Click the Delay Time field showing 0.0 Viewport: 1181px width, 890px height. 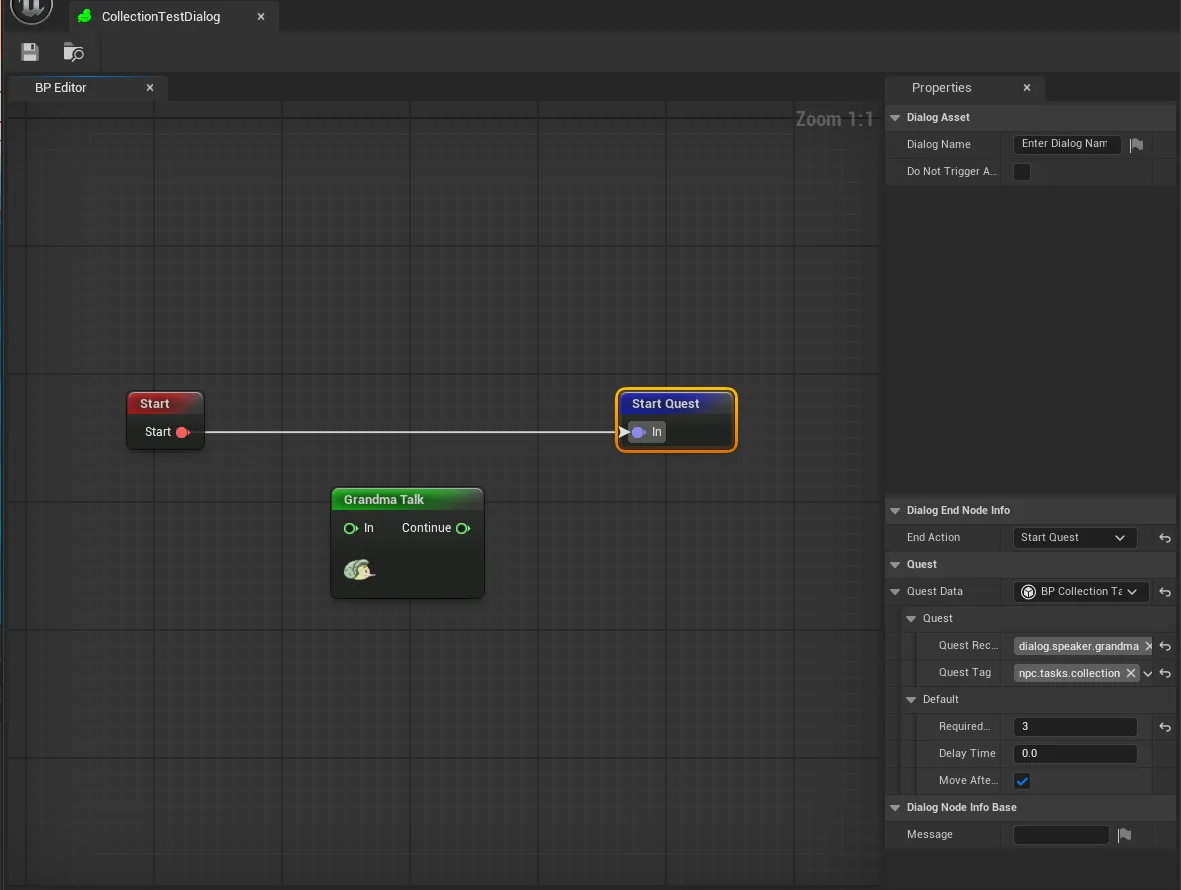pyautogui.click(x=1075, y=754)
